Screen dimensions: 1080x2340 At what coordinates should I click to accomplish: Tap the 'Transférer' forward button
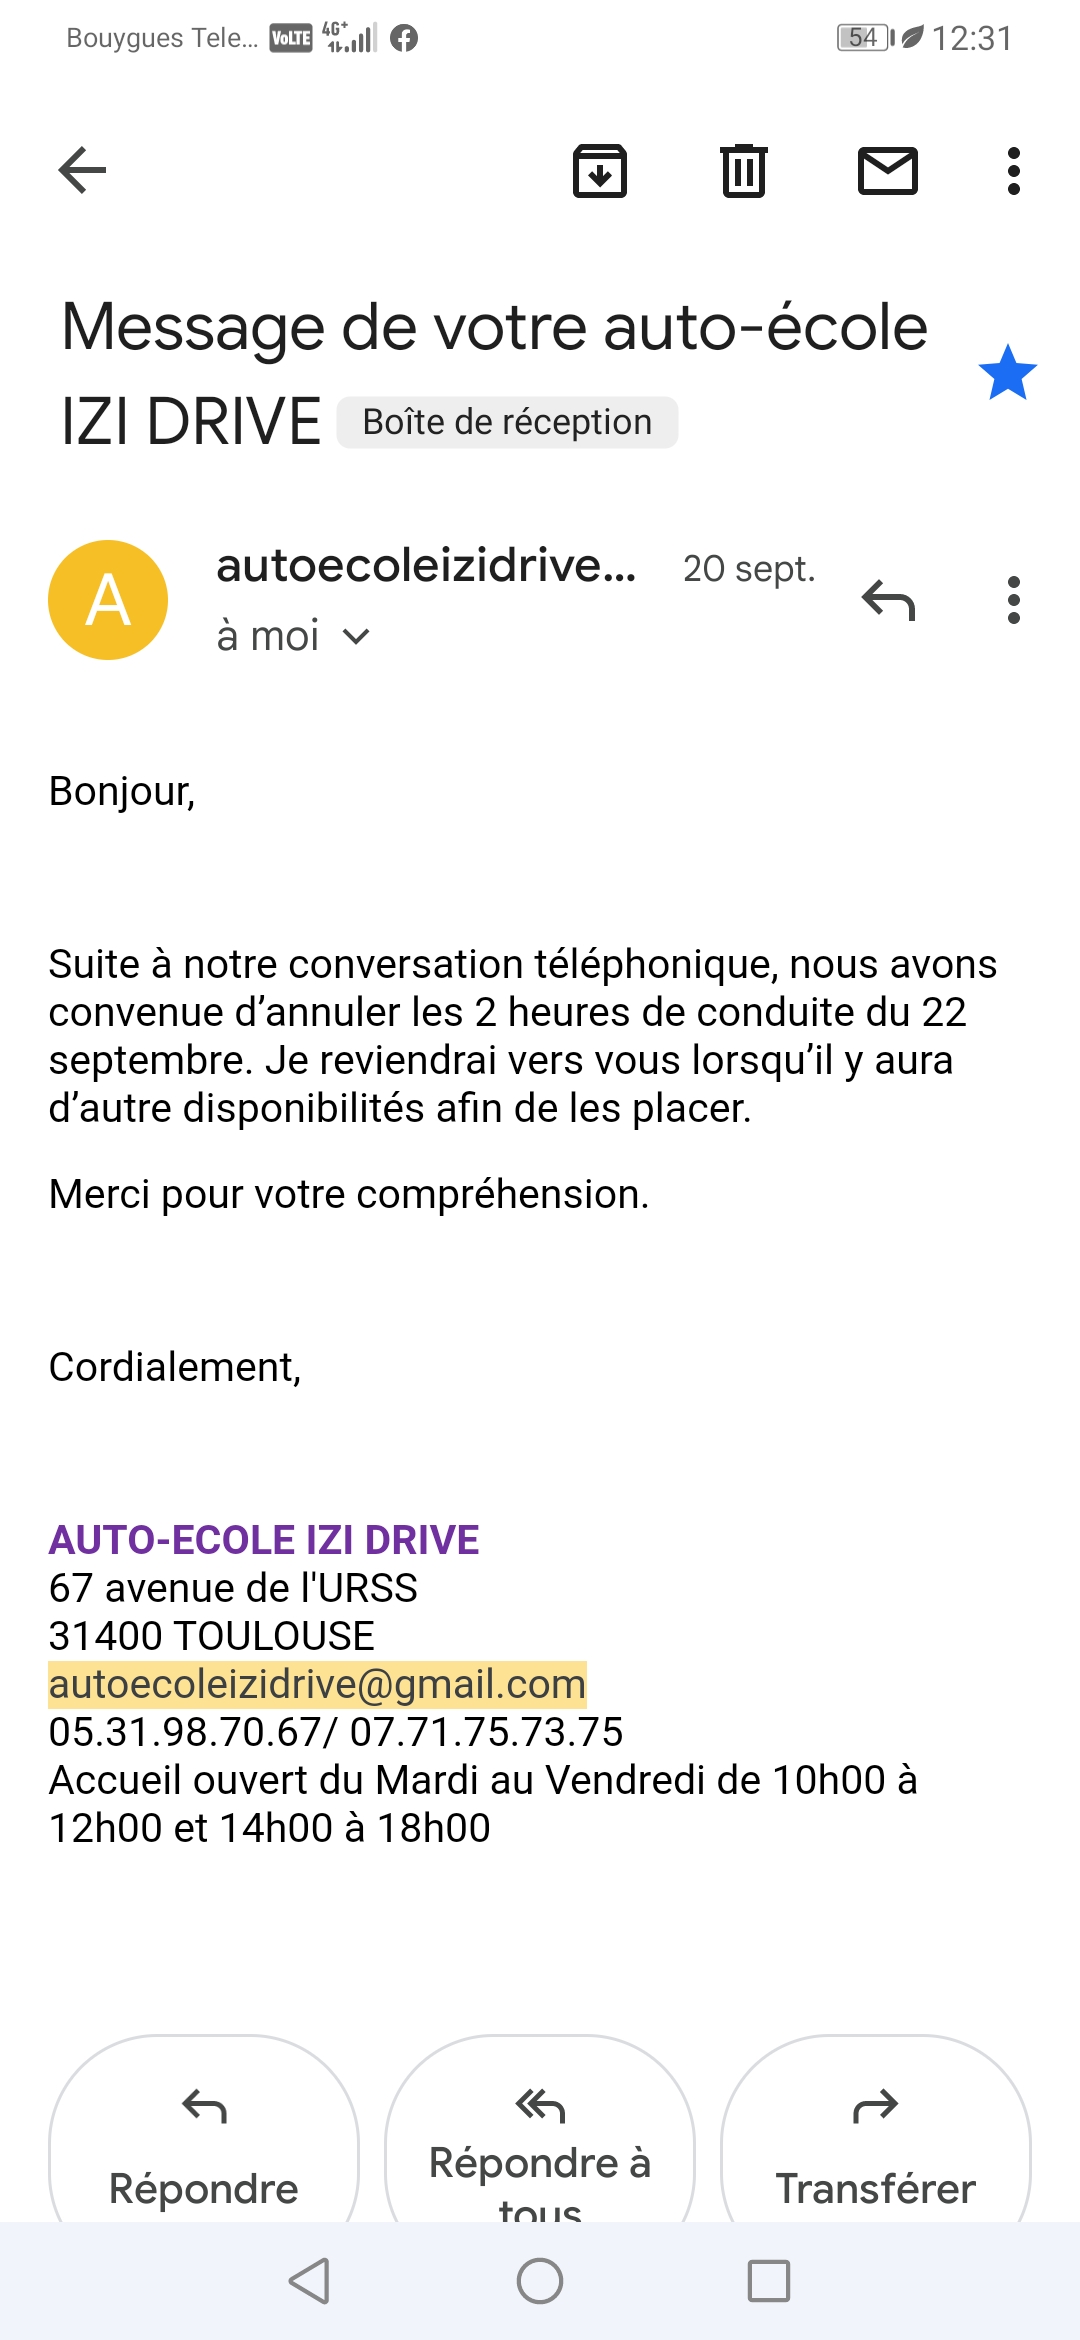tap(876, 2140)
